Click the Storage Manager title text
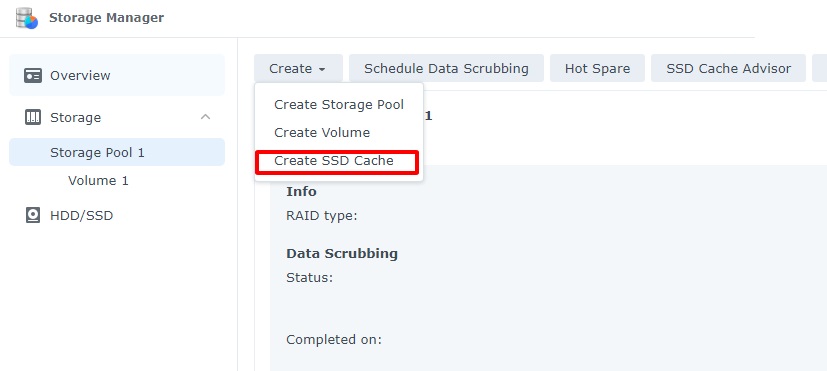Viewport: 827px width, 371px height. pyautogui.click(x=107, y=18)
